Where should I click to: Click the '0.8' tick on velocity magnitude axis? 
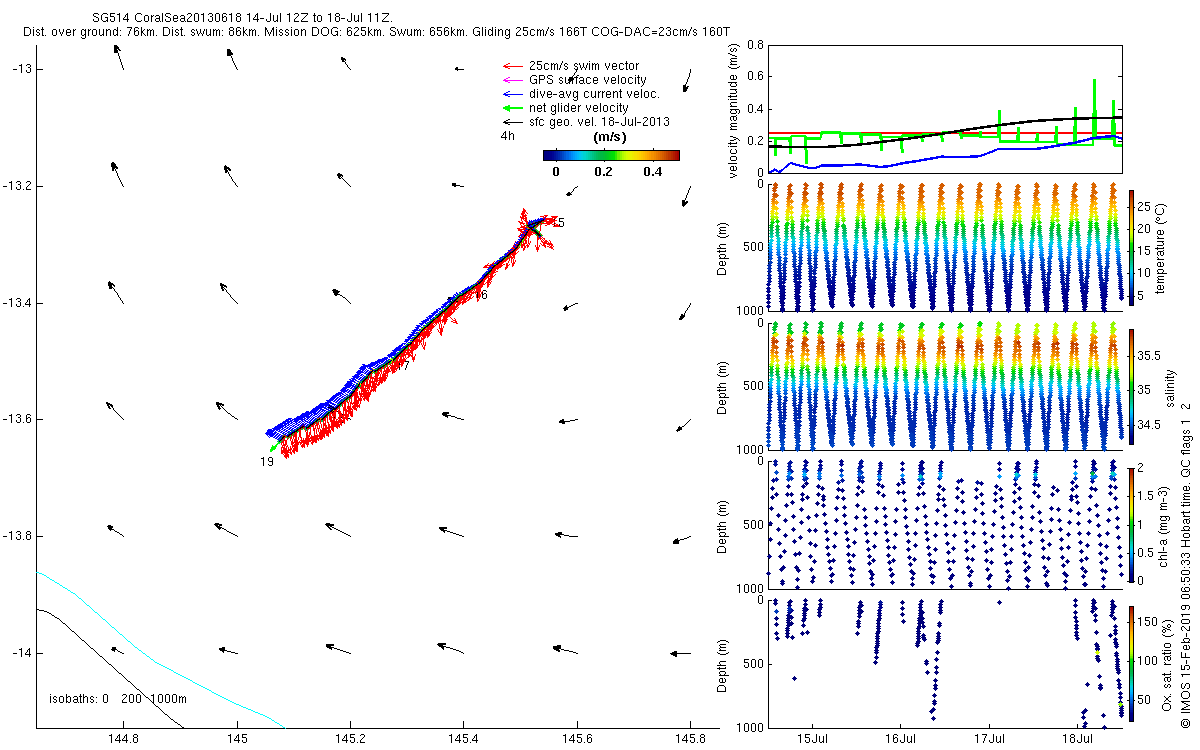point(754,46)
